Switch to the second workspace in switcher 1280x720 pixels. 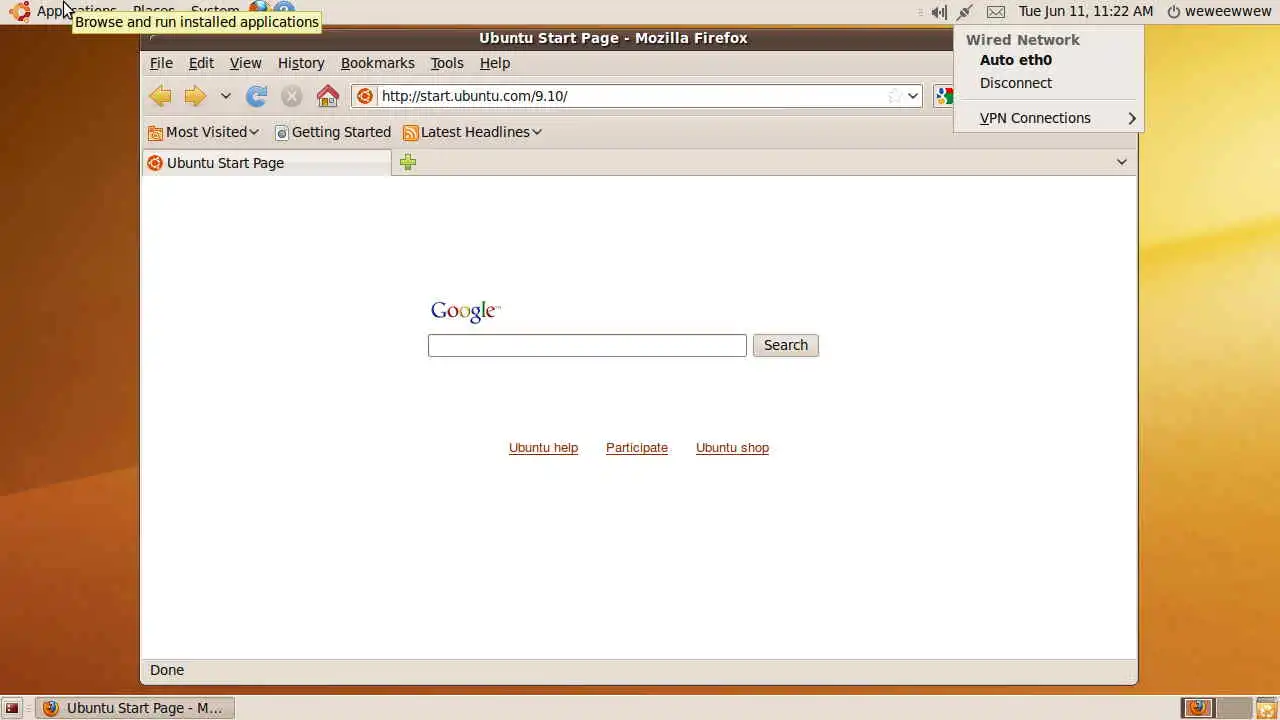tap(1234, 708)
